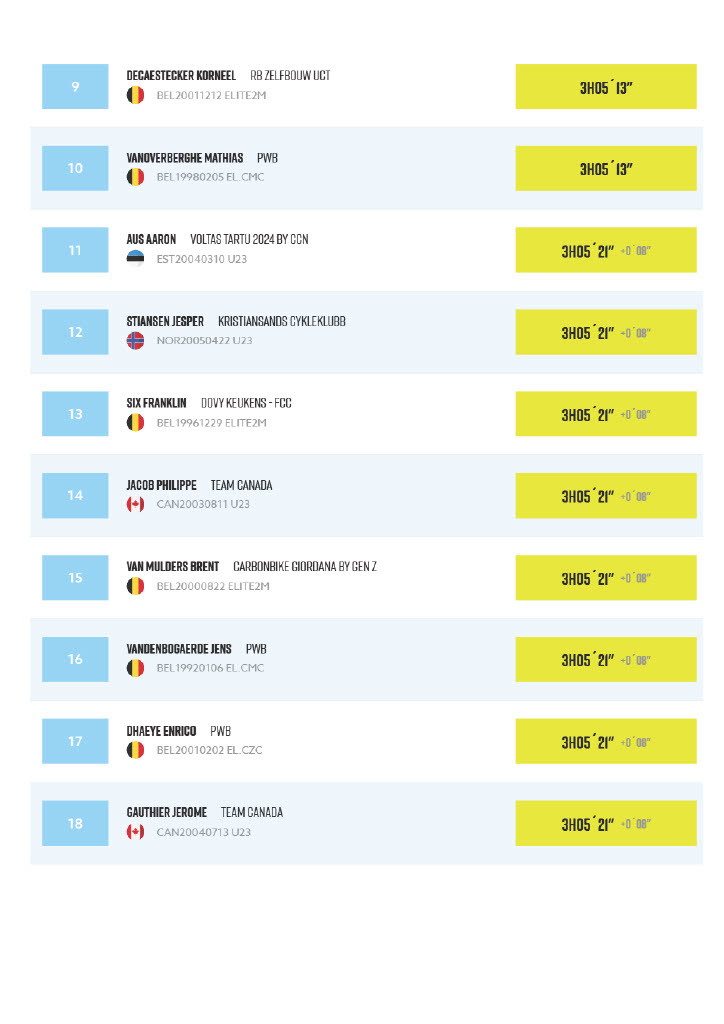Click the Belgian flag beside Dhaeye Enrico

tap(135, 750)
